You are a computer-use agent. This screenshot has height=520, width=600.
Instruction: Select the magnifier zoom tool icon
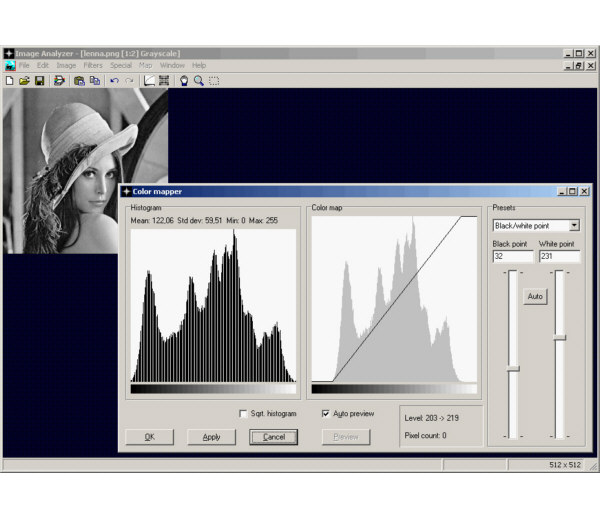click(199, 80)
